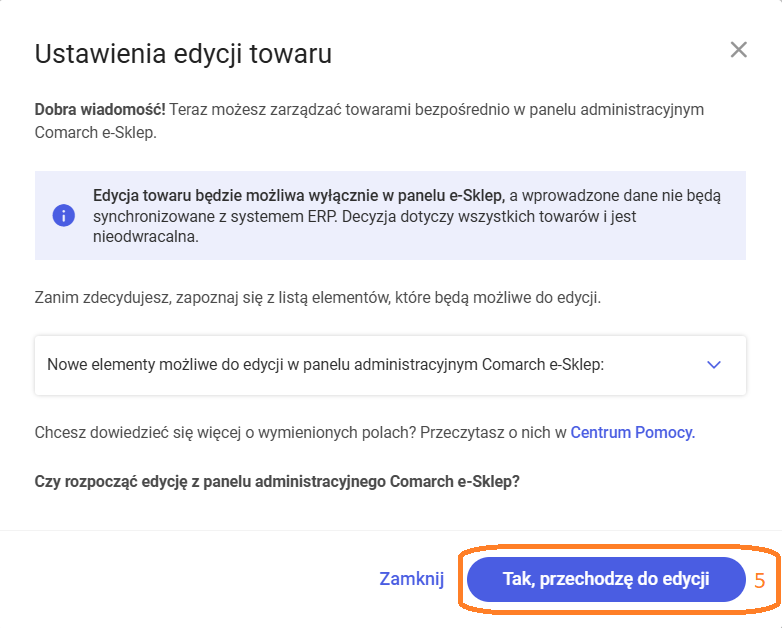This screenshot has width=782, height=628.
Task: Open the Centrum Pomocy link
Action: (x=632, y=432)
